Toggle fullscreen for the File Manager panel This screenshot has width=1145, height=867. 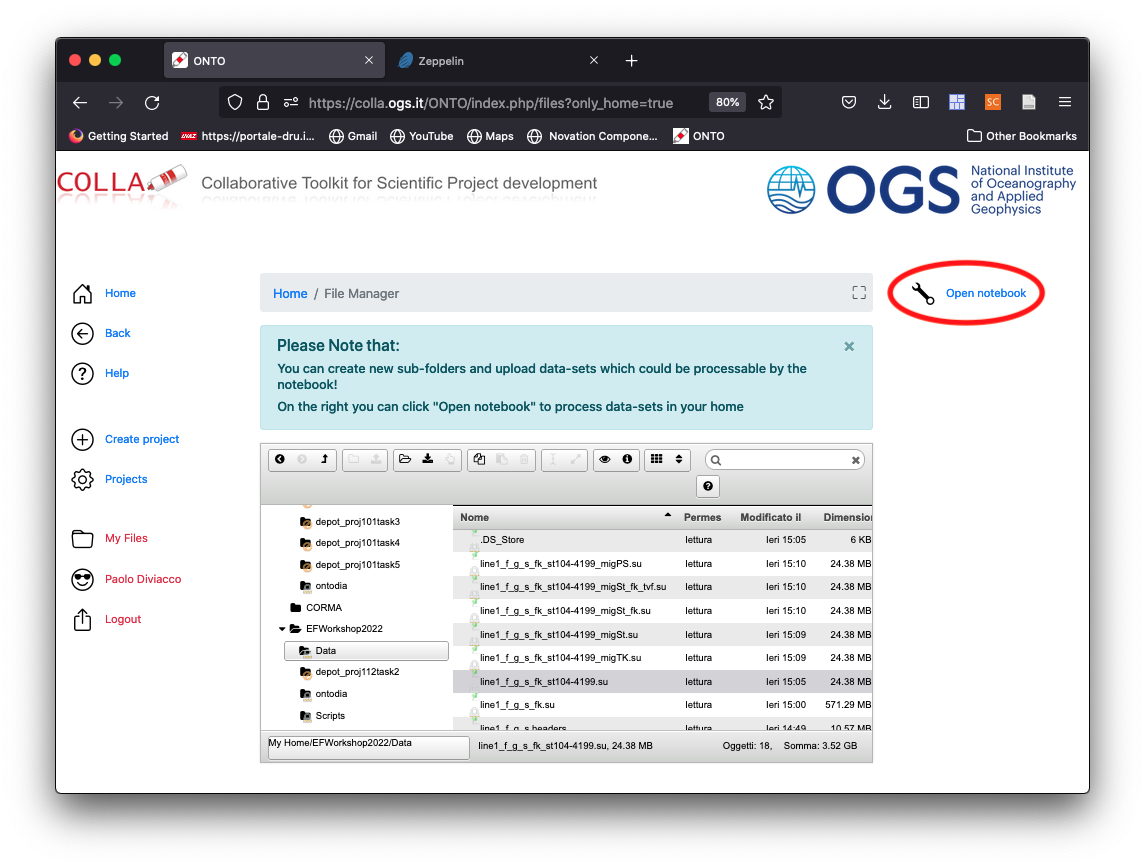click(858, 293)
